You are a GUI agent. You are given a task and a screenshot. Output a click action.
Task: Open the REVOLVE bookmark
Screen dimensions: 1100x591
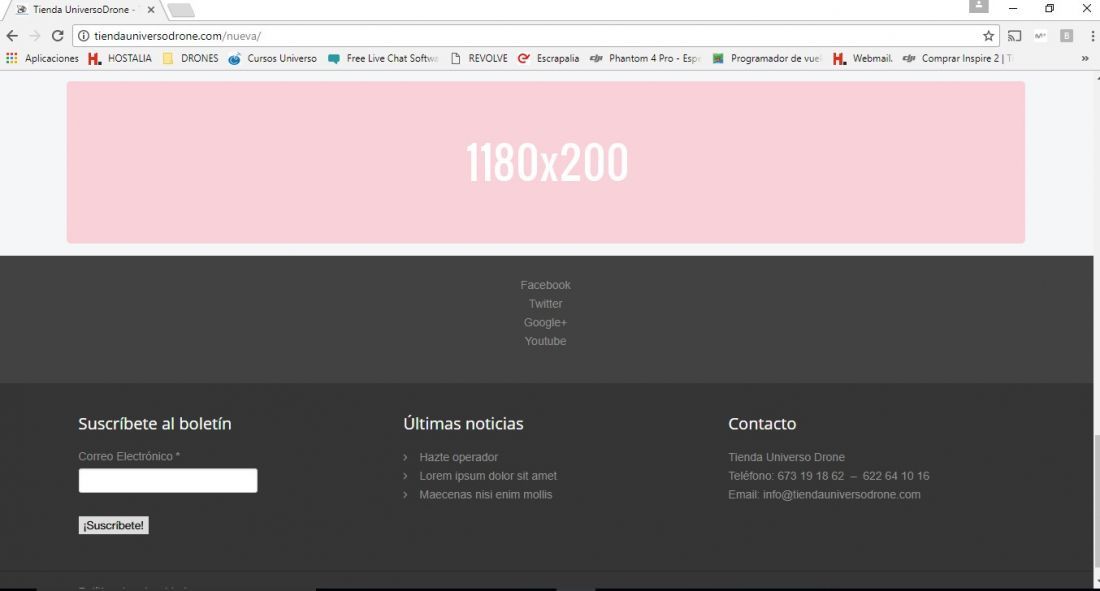tap(479, 58)
